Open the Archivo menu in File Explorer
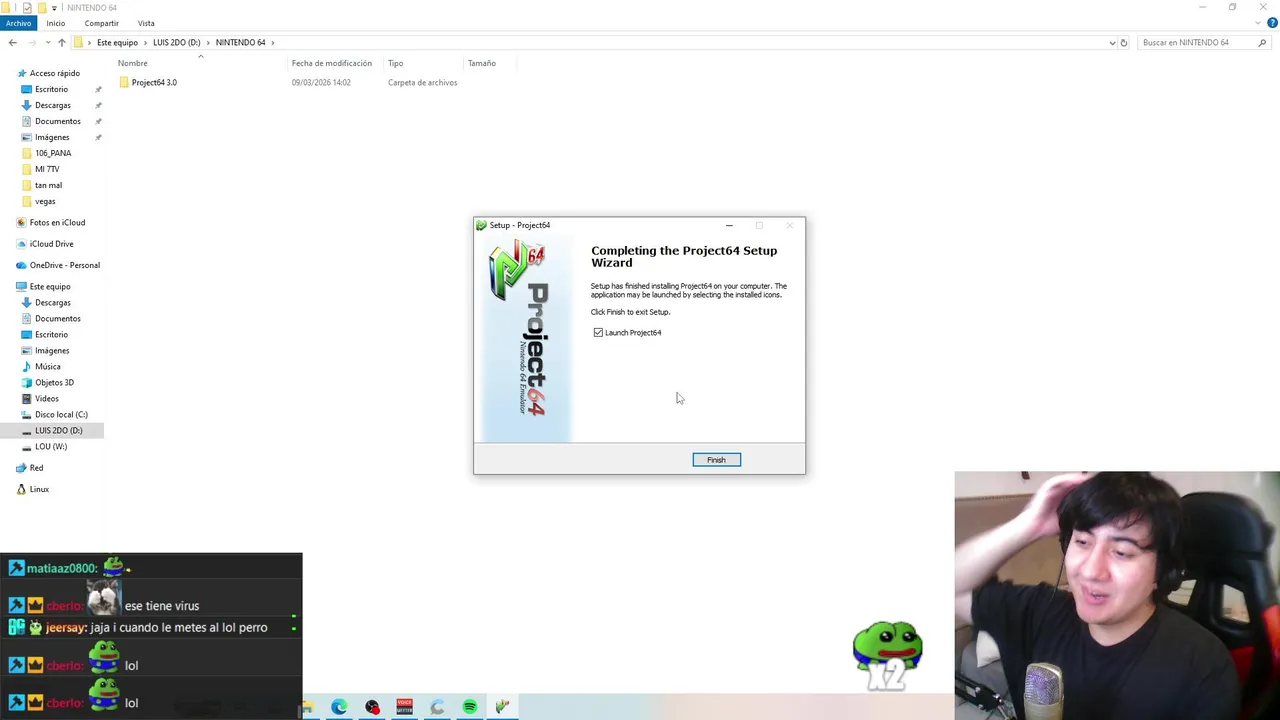This screenshot has width=1280, height=720. tap(18, 23)
